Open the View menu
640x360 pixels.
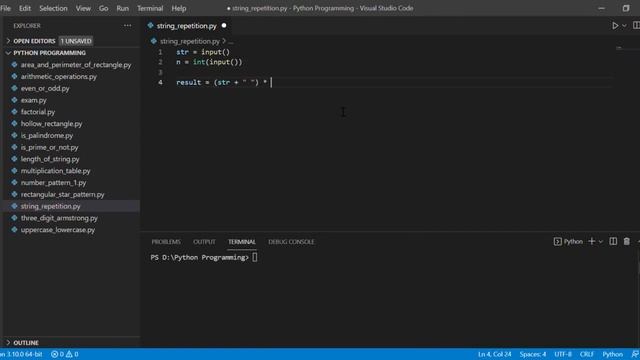(83, 8)
